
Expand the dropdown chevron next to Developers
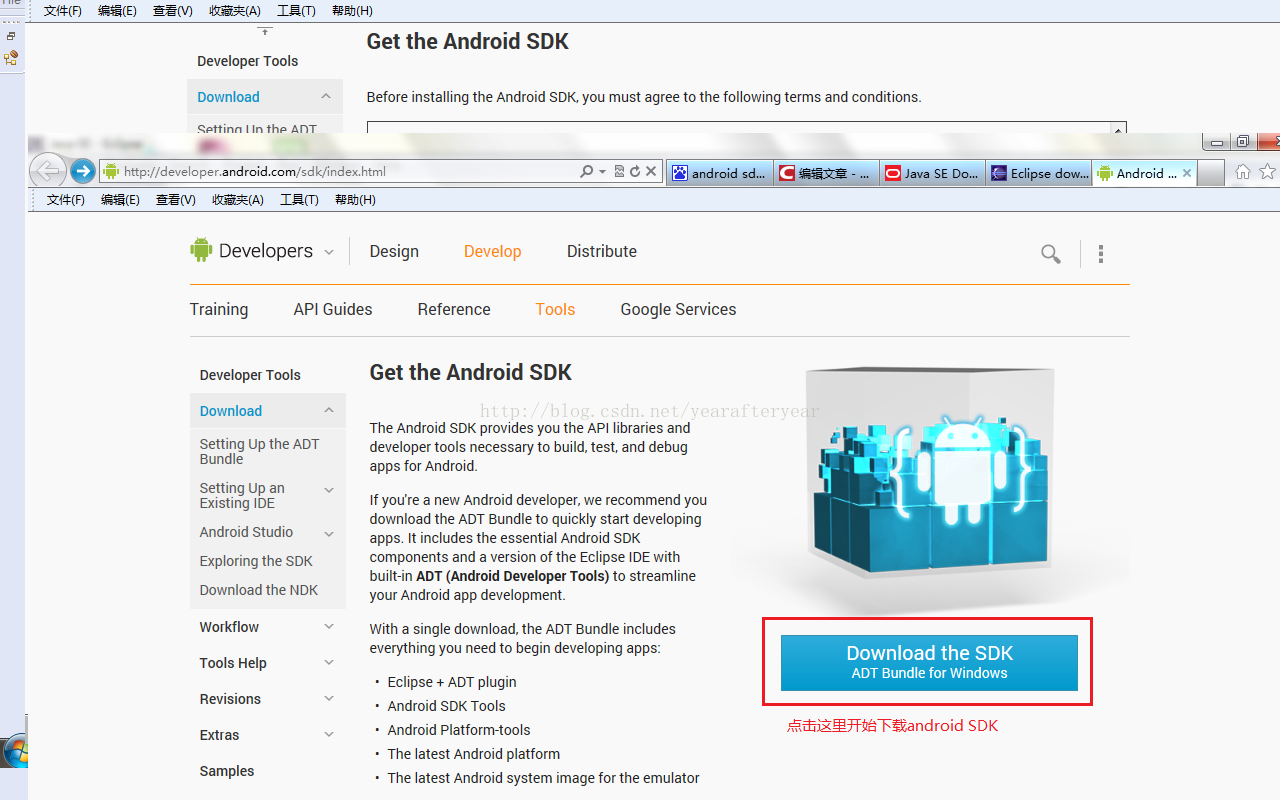[328, 252]
